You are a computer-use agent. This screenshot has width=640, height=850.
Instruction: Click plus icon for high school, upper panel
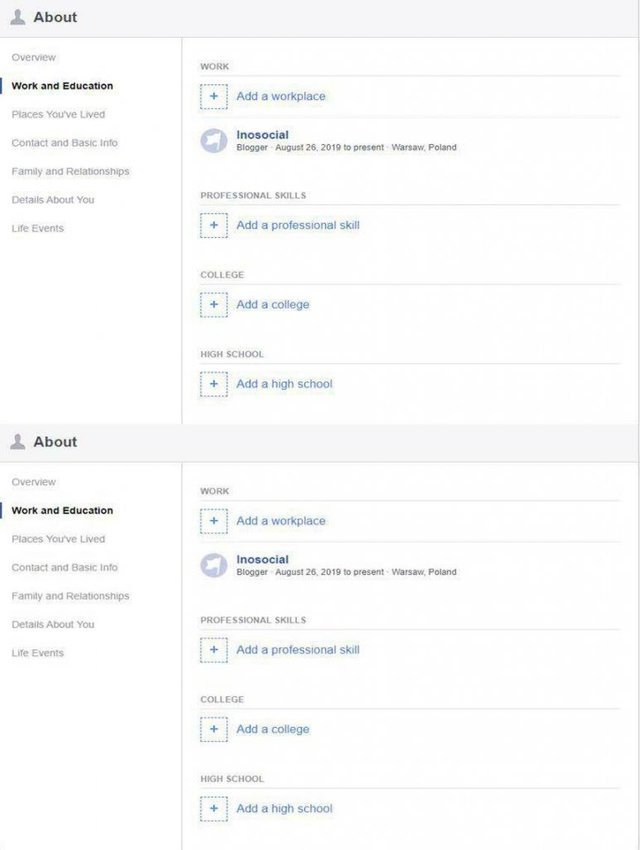(213, 384)
